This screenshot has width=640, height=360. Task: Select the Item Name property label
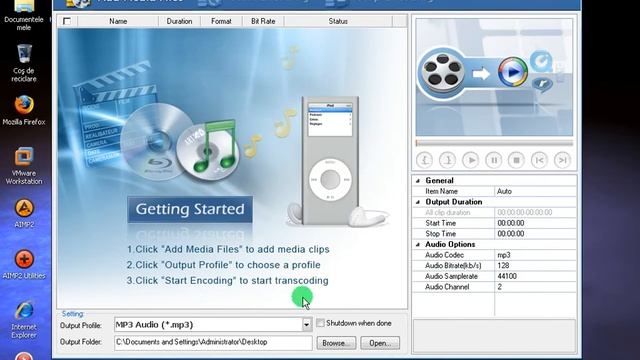click(x=442, y=191)
